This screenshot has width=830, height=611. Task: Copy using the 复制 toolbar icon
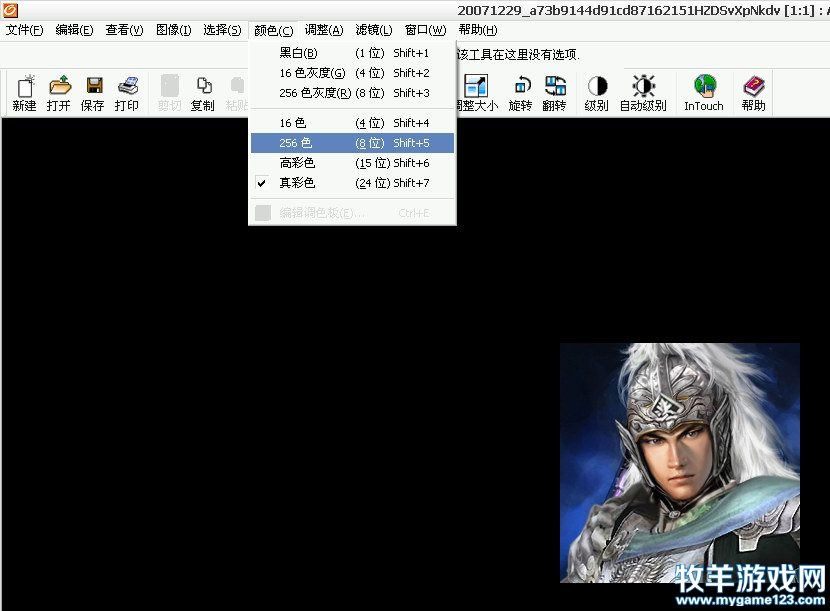(x=203, y=93)
